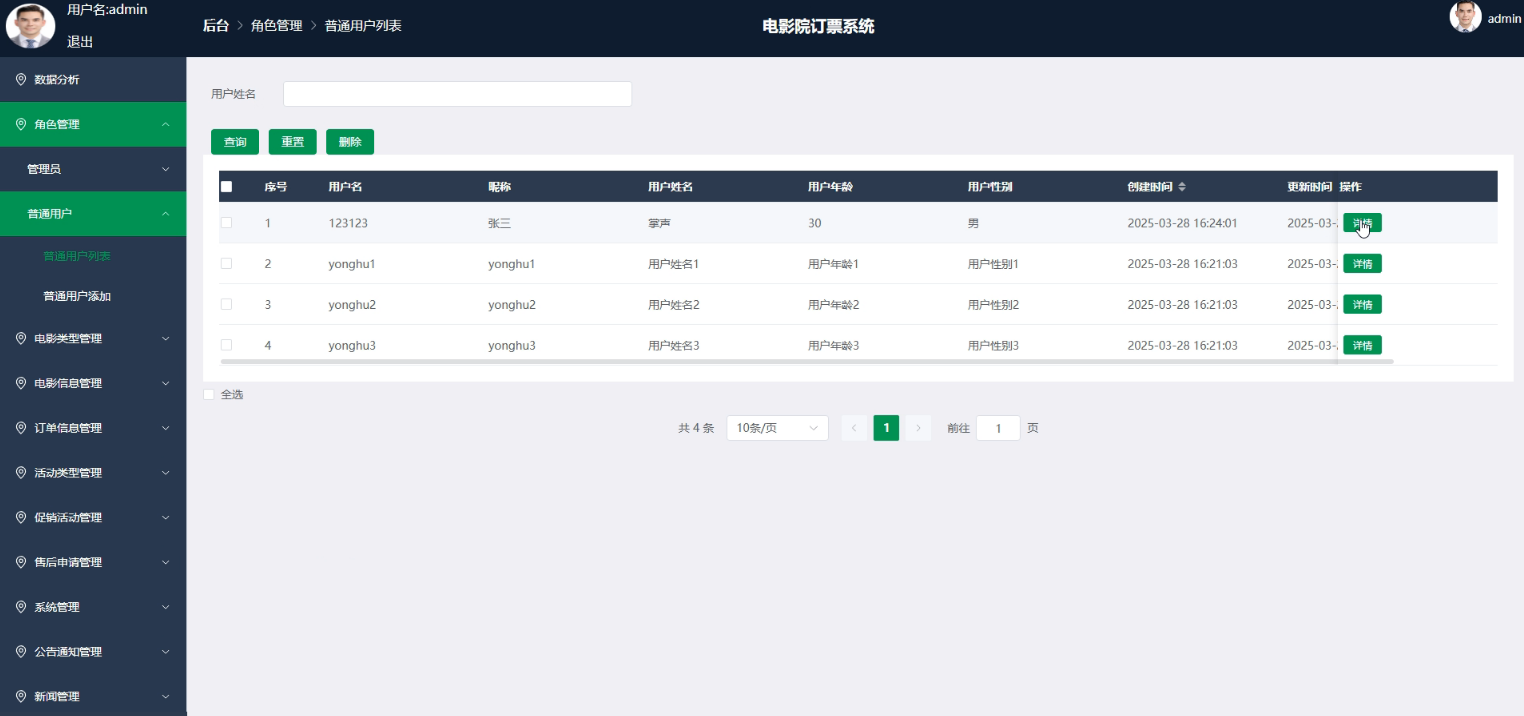The height and width of the screenshot is (716, 1524).
Task: Open 详情 for user 123123
Action: (1362, 223)
